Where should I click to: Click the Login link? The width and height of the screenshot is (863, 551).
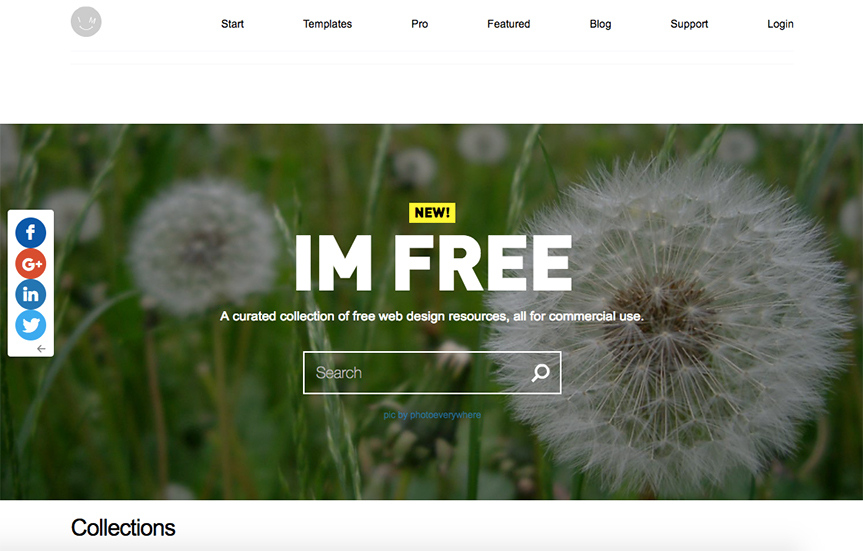coord(780,24)
